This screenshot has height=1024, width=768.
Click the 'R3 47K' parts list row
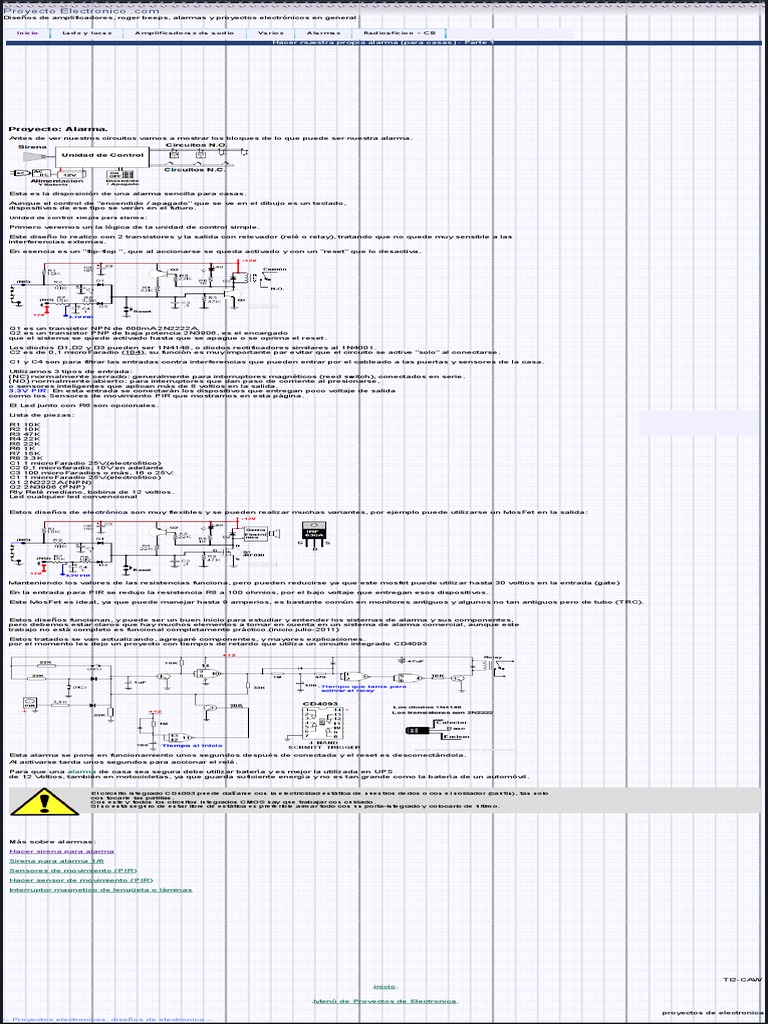tap(25, 434)
